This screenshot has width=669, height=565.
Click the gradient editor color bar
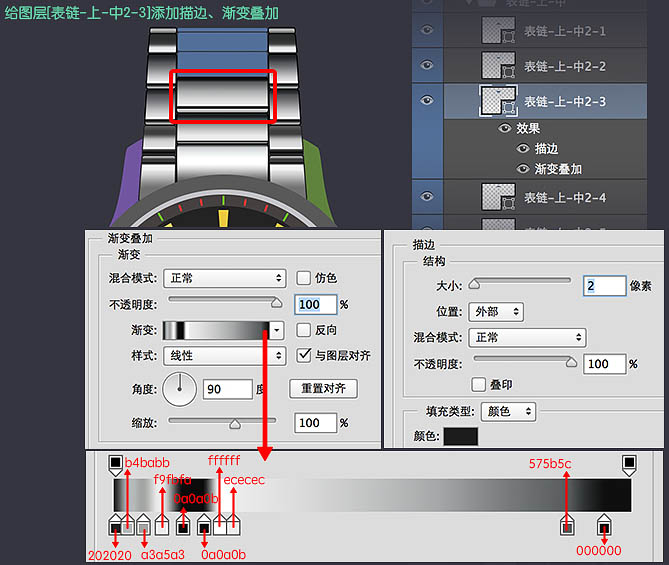point(372,495)
